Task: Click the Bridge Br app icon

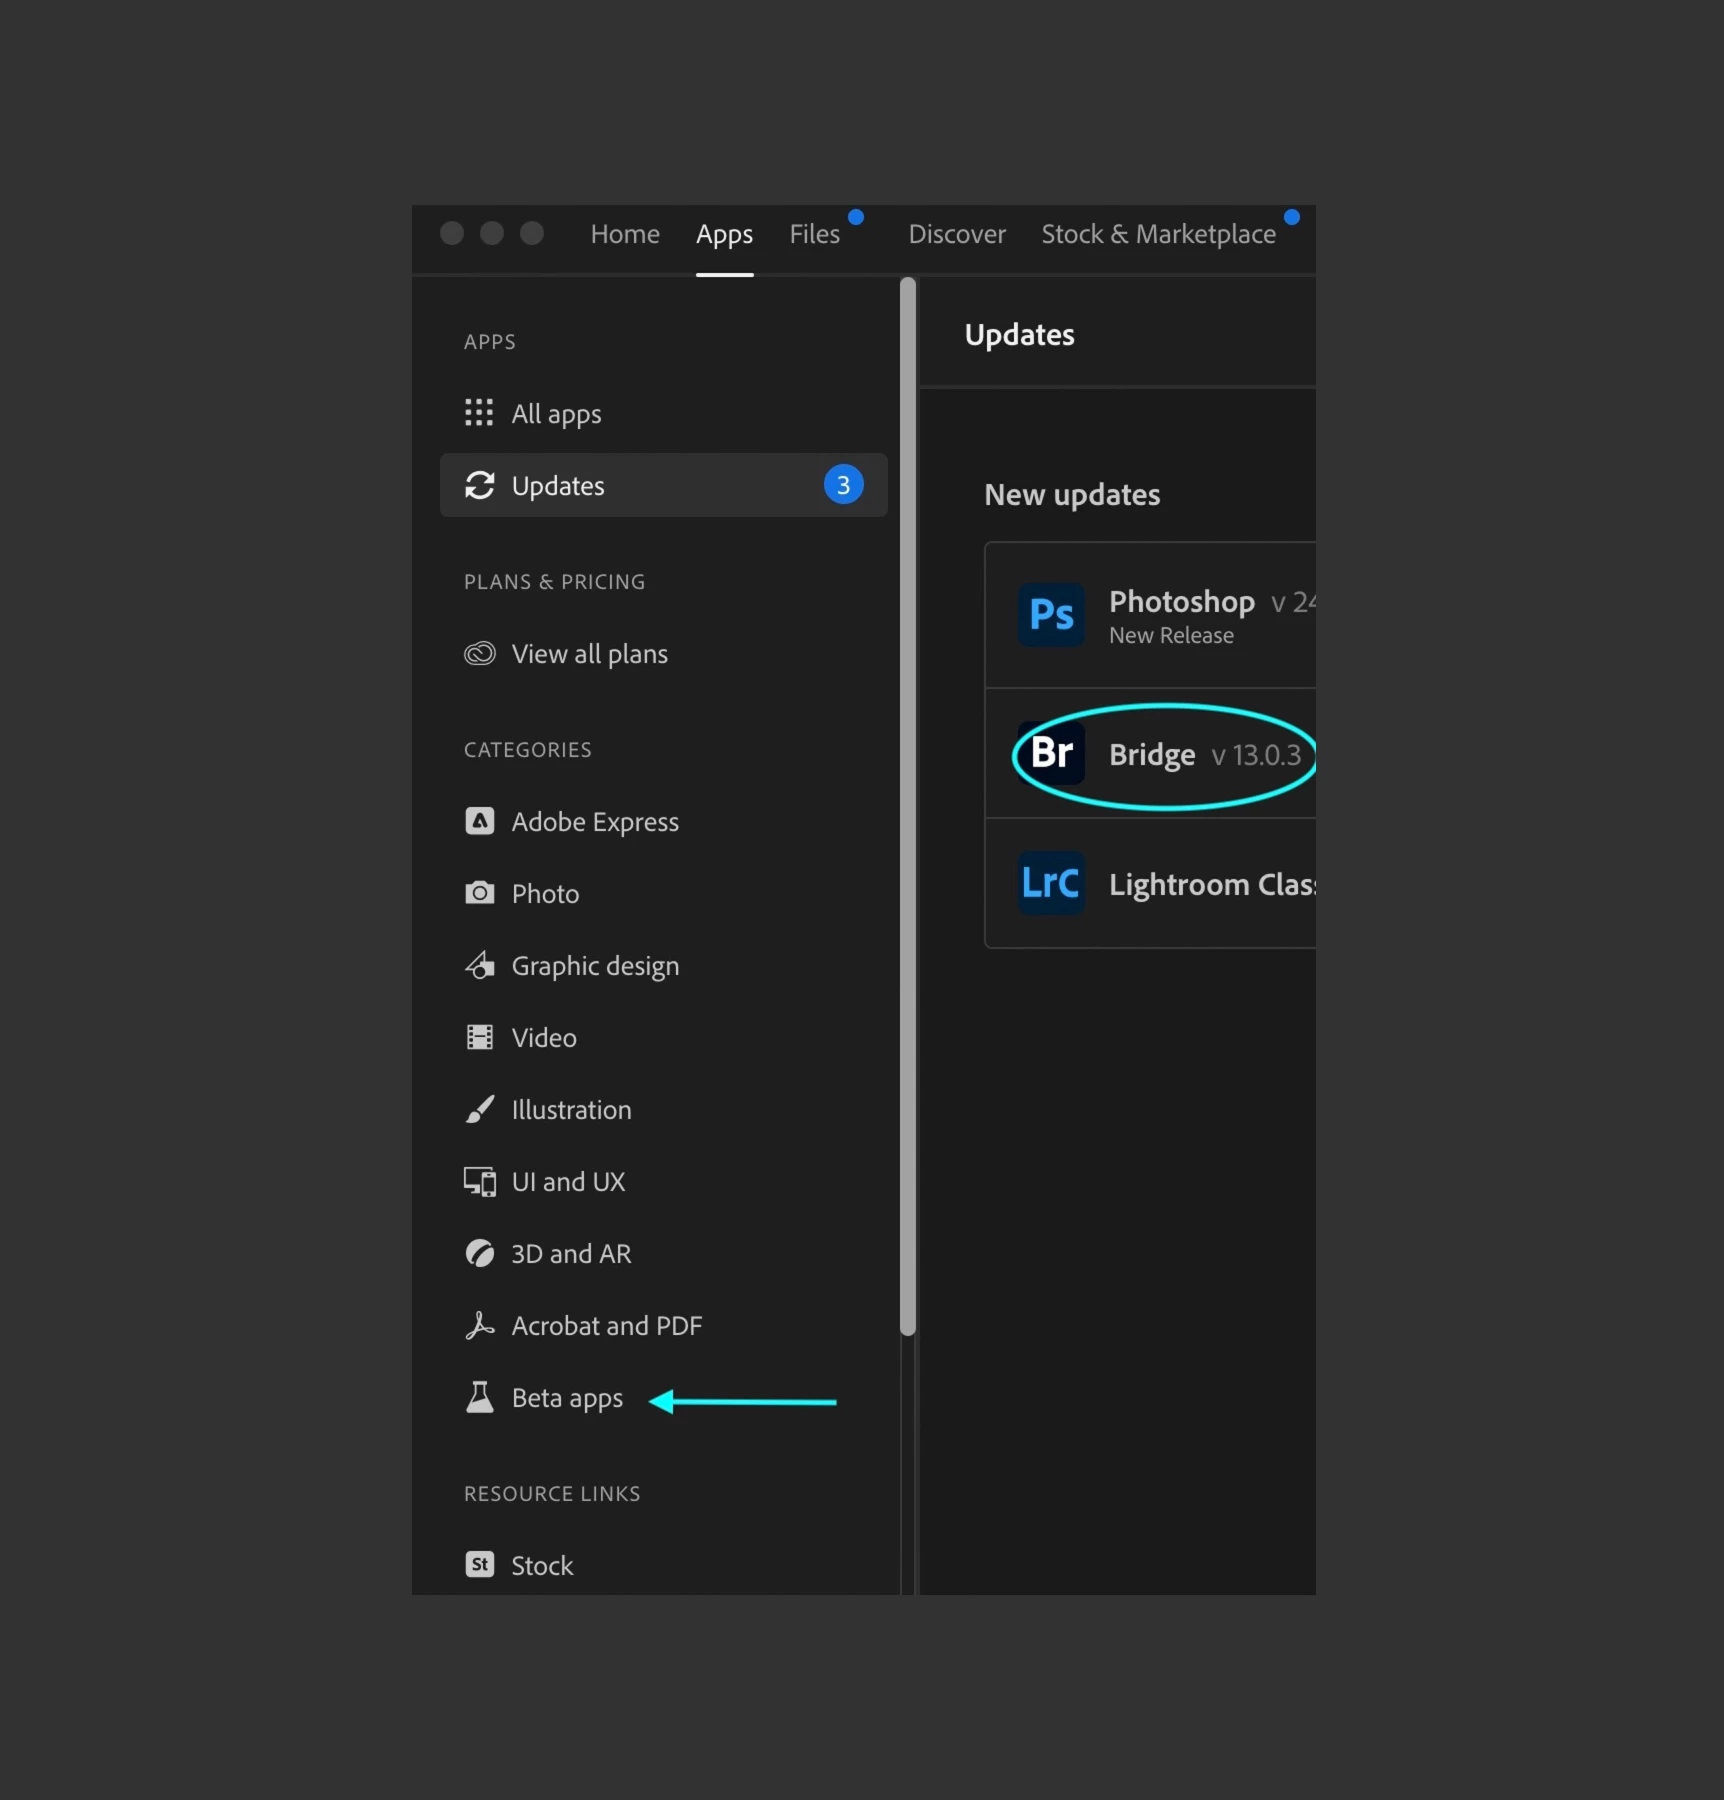Action: pos(1051,753)
